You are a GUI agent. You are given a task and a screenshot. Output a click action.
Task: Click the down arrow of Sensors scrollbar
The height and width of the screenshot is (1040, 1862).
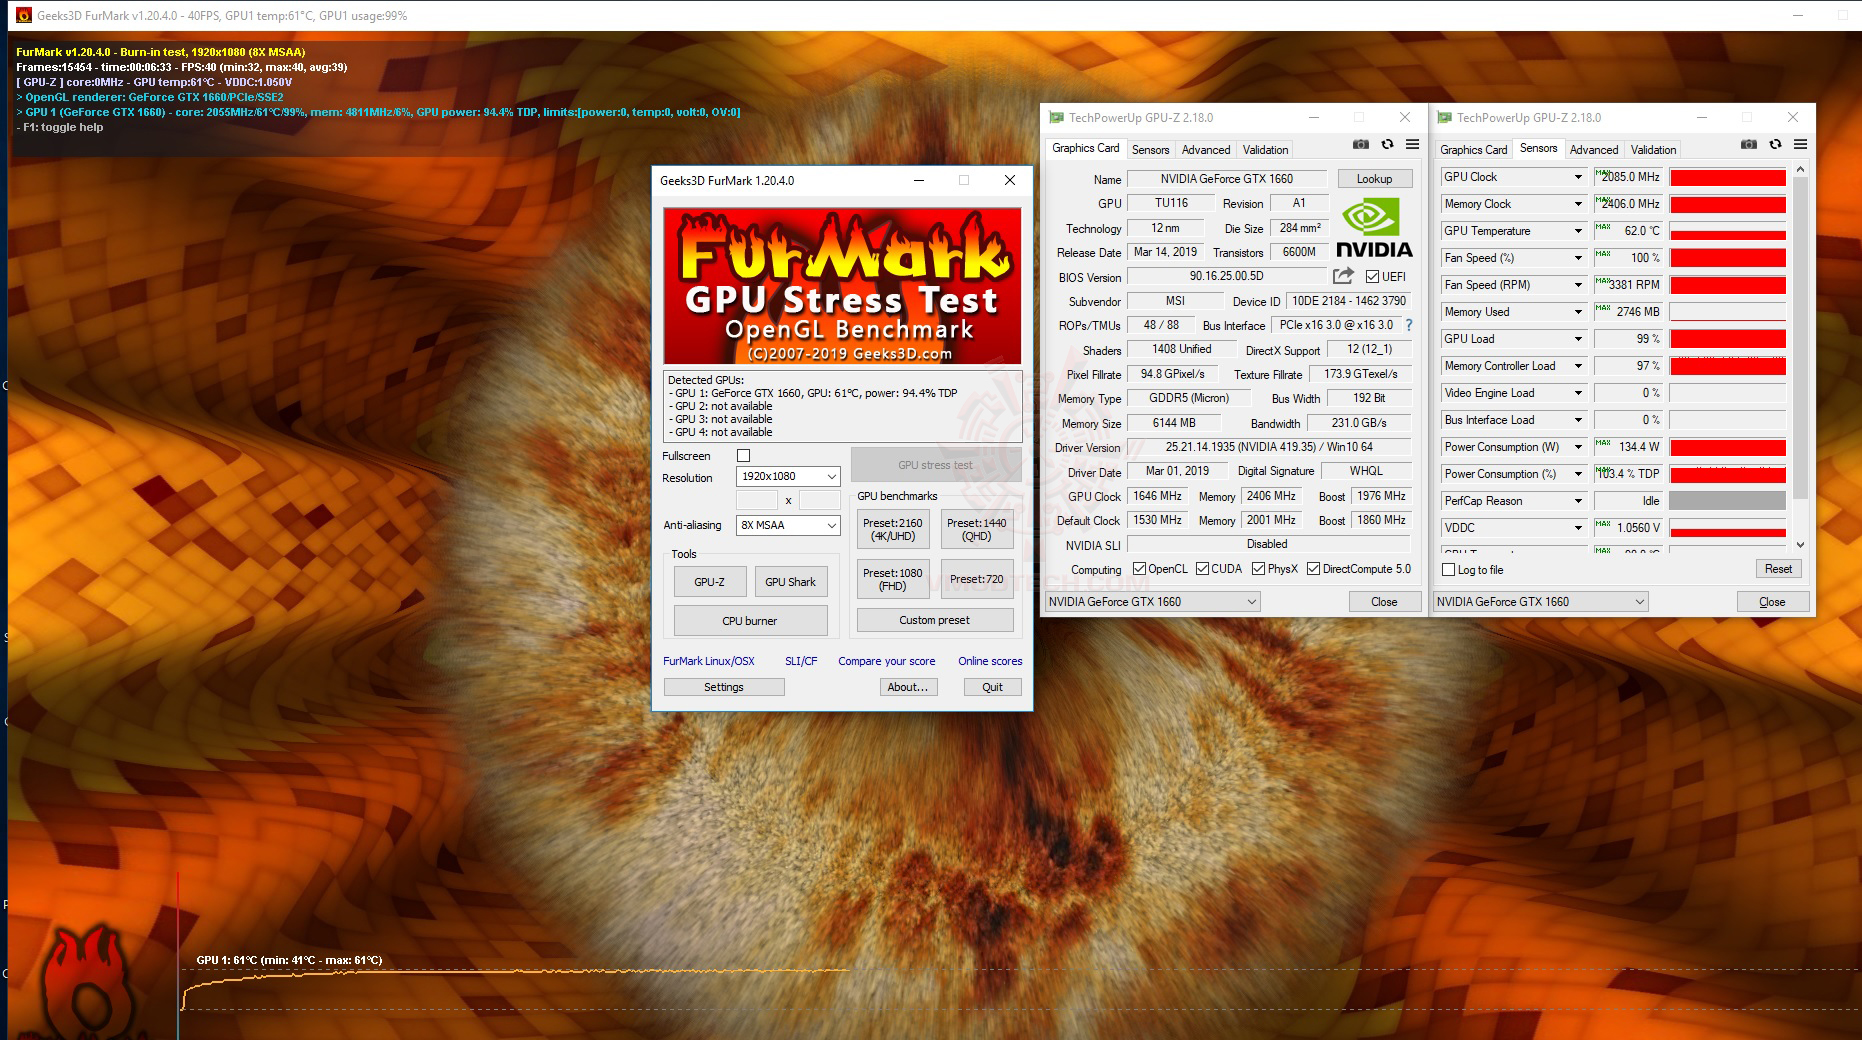[x=1800, y=545]
